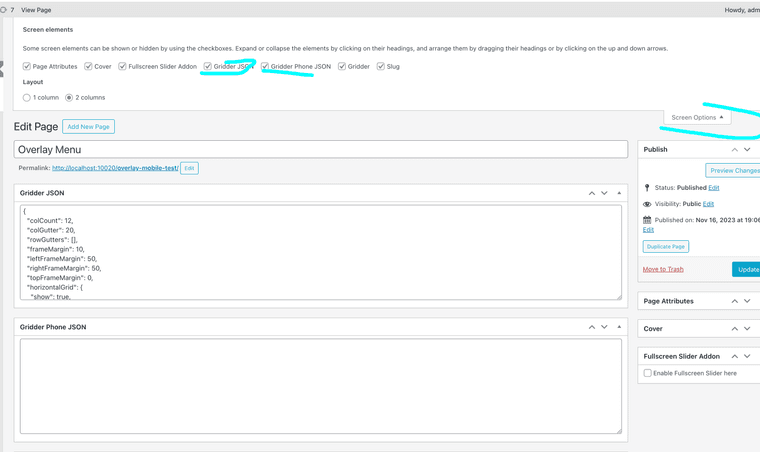This screenshot has height=452, width=760.
Task: Uncheck the Gridder Phone JSON checkbox
Action: 265,67
